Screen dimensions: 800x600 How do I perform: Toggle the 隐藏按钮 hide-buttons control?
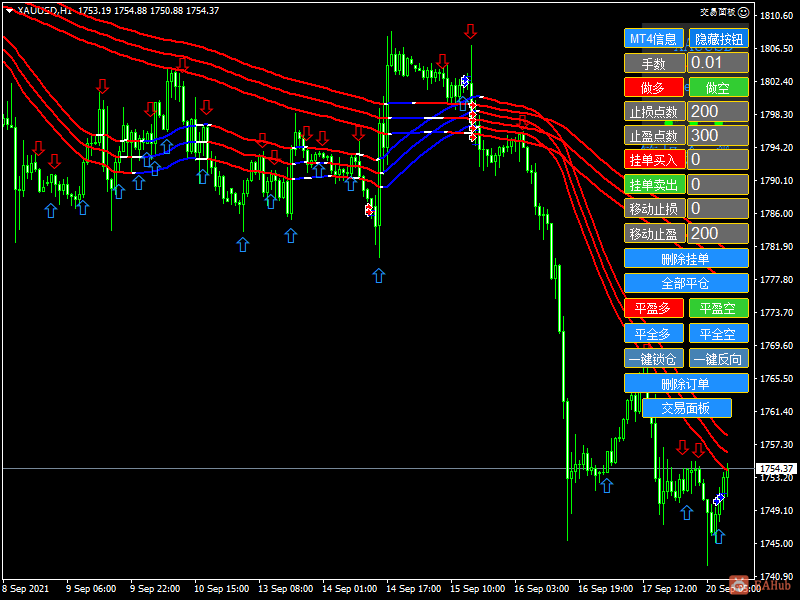coord(719,39)
